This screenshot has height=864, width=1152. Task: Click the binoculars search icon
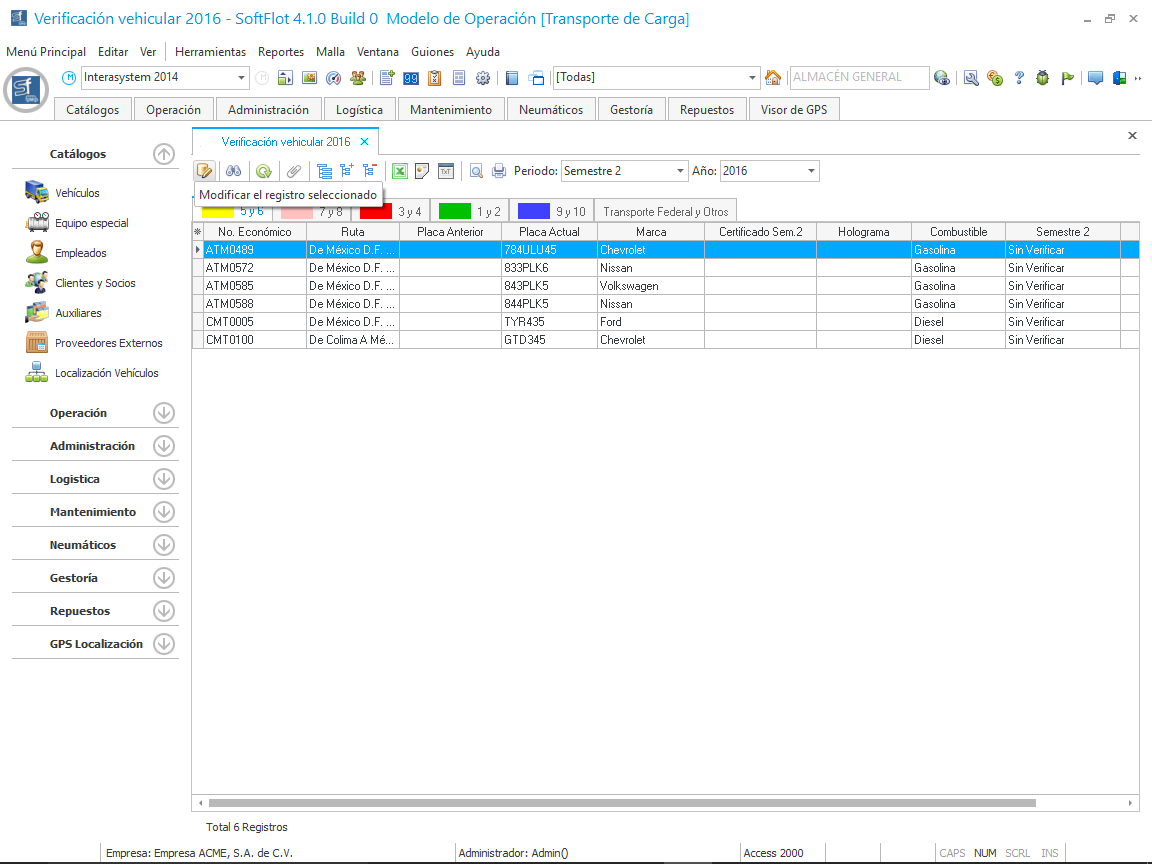(233, 171)
